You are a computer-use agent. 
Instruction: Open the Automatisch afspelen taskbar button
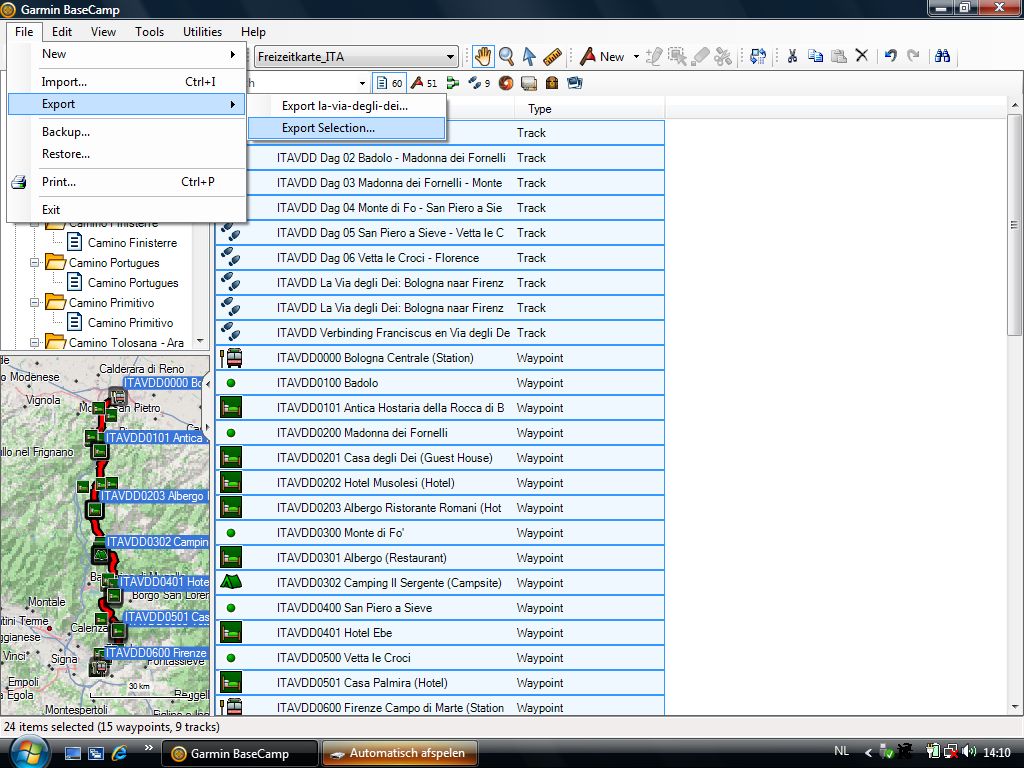click(400, 753)
